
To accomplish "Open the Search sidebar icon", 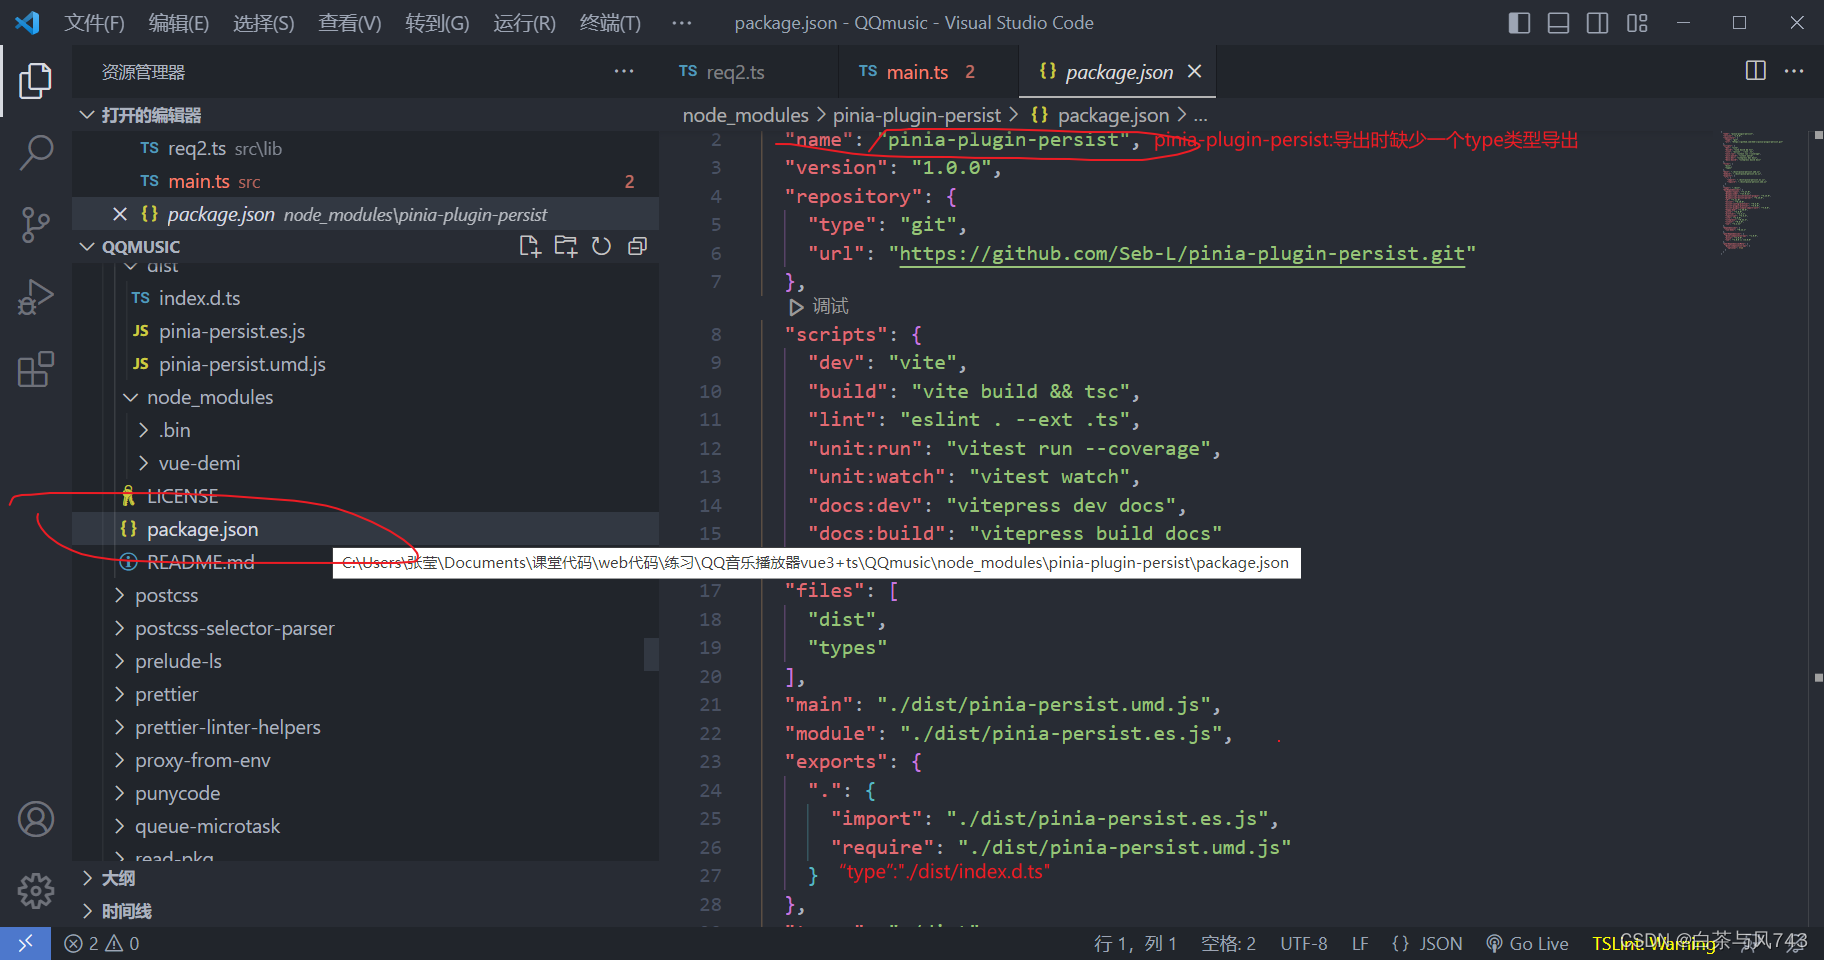I will pyautogui.click(x=36, y=152).
